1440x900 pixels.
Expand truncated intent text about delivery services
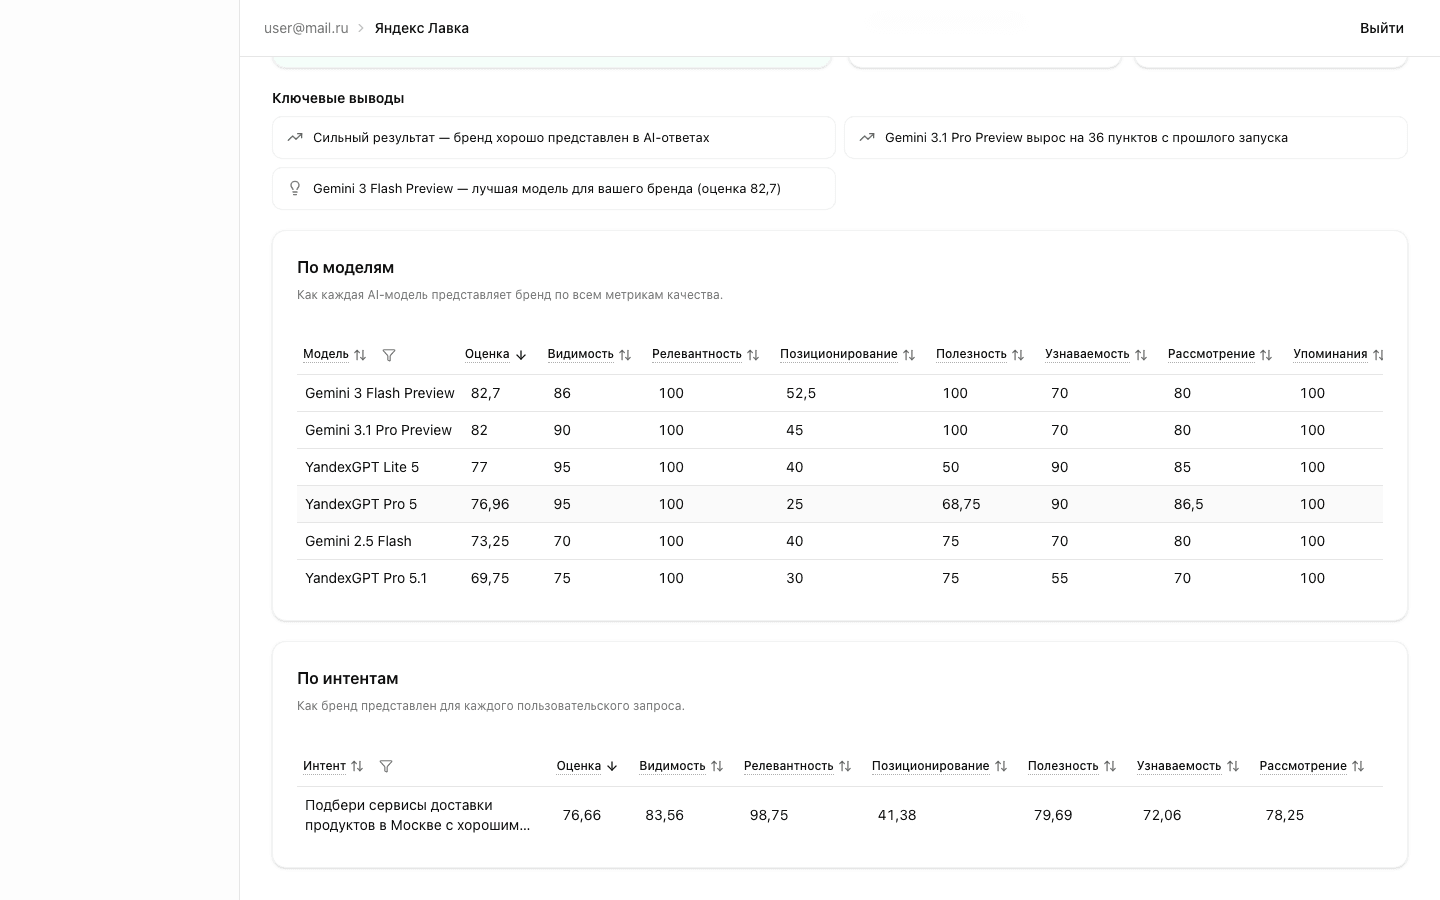(x=418, y=815)
